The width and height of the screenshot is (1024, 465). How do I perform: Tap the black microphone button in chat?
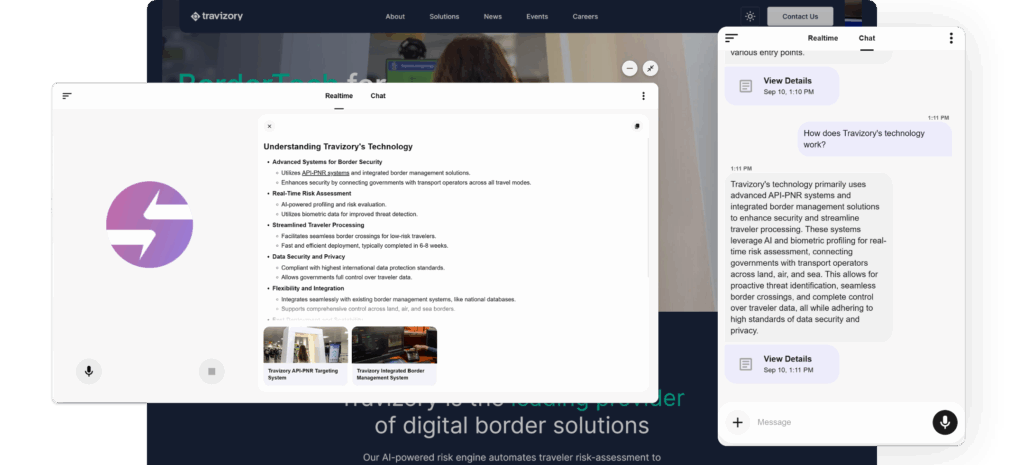[944, 422]
